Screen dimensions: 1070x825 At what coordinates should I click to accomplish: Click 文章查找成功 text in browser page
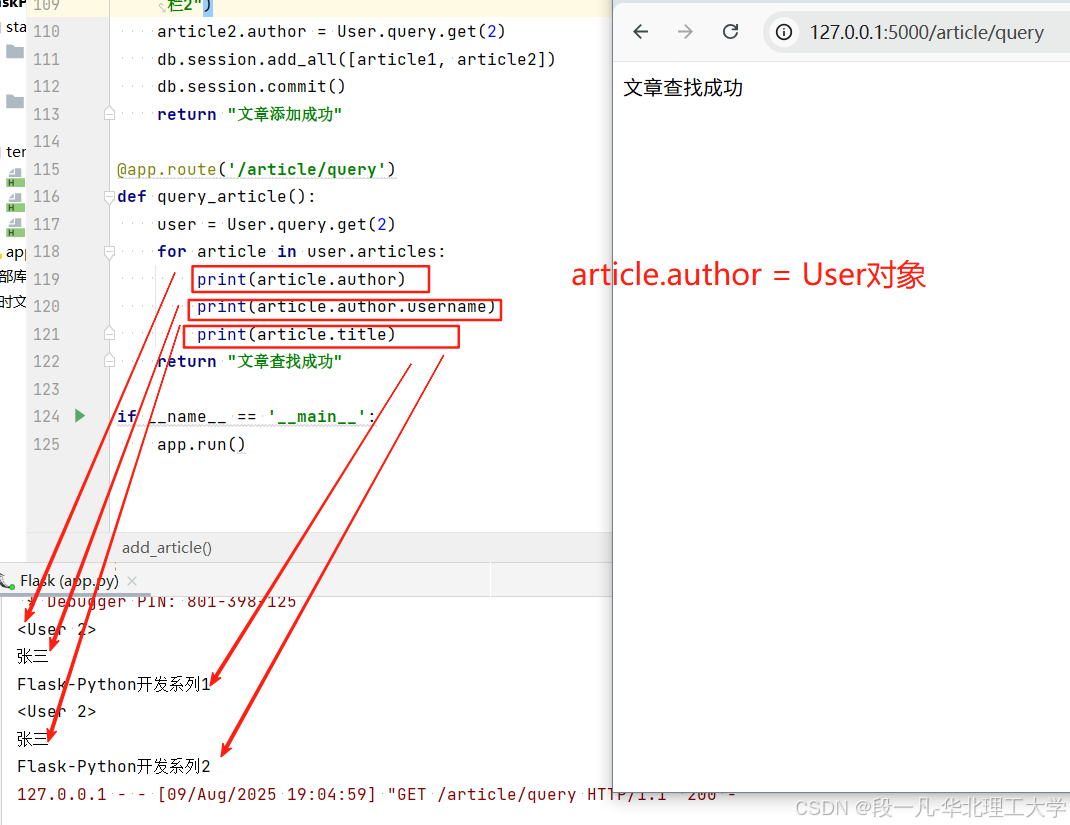click(682, 88)
